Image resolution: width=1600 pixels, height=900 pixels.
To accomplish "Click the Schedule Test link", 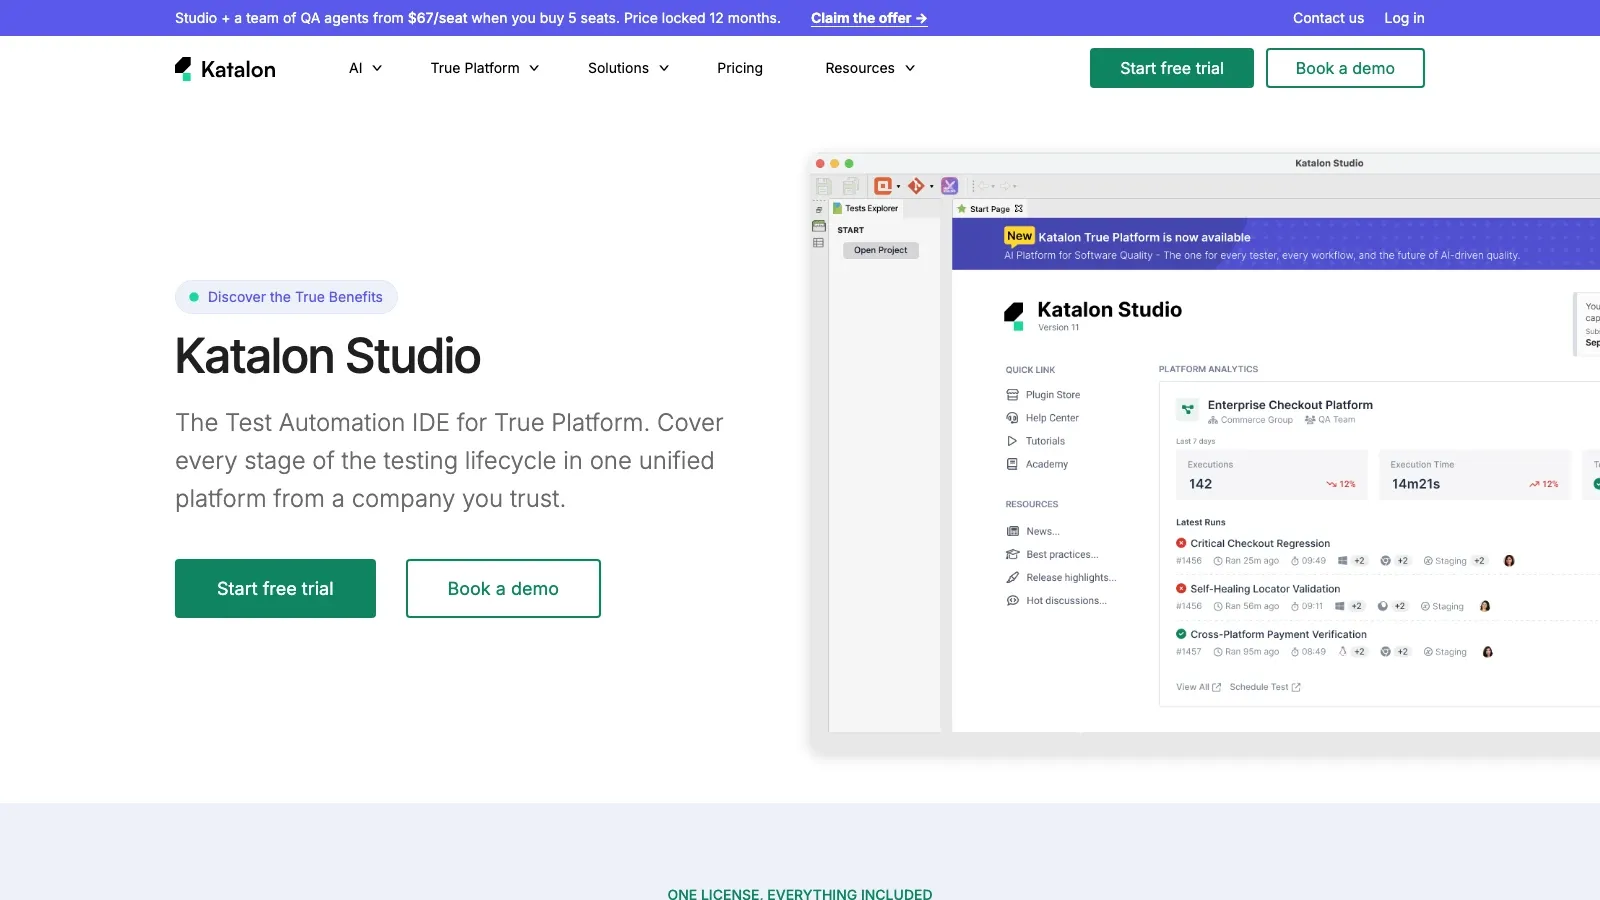I will click(1265, 687).
